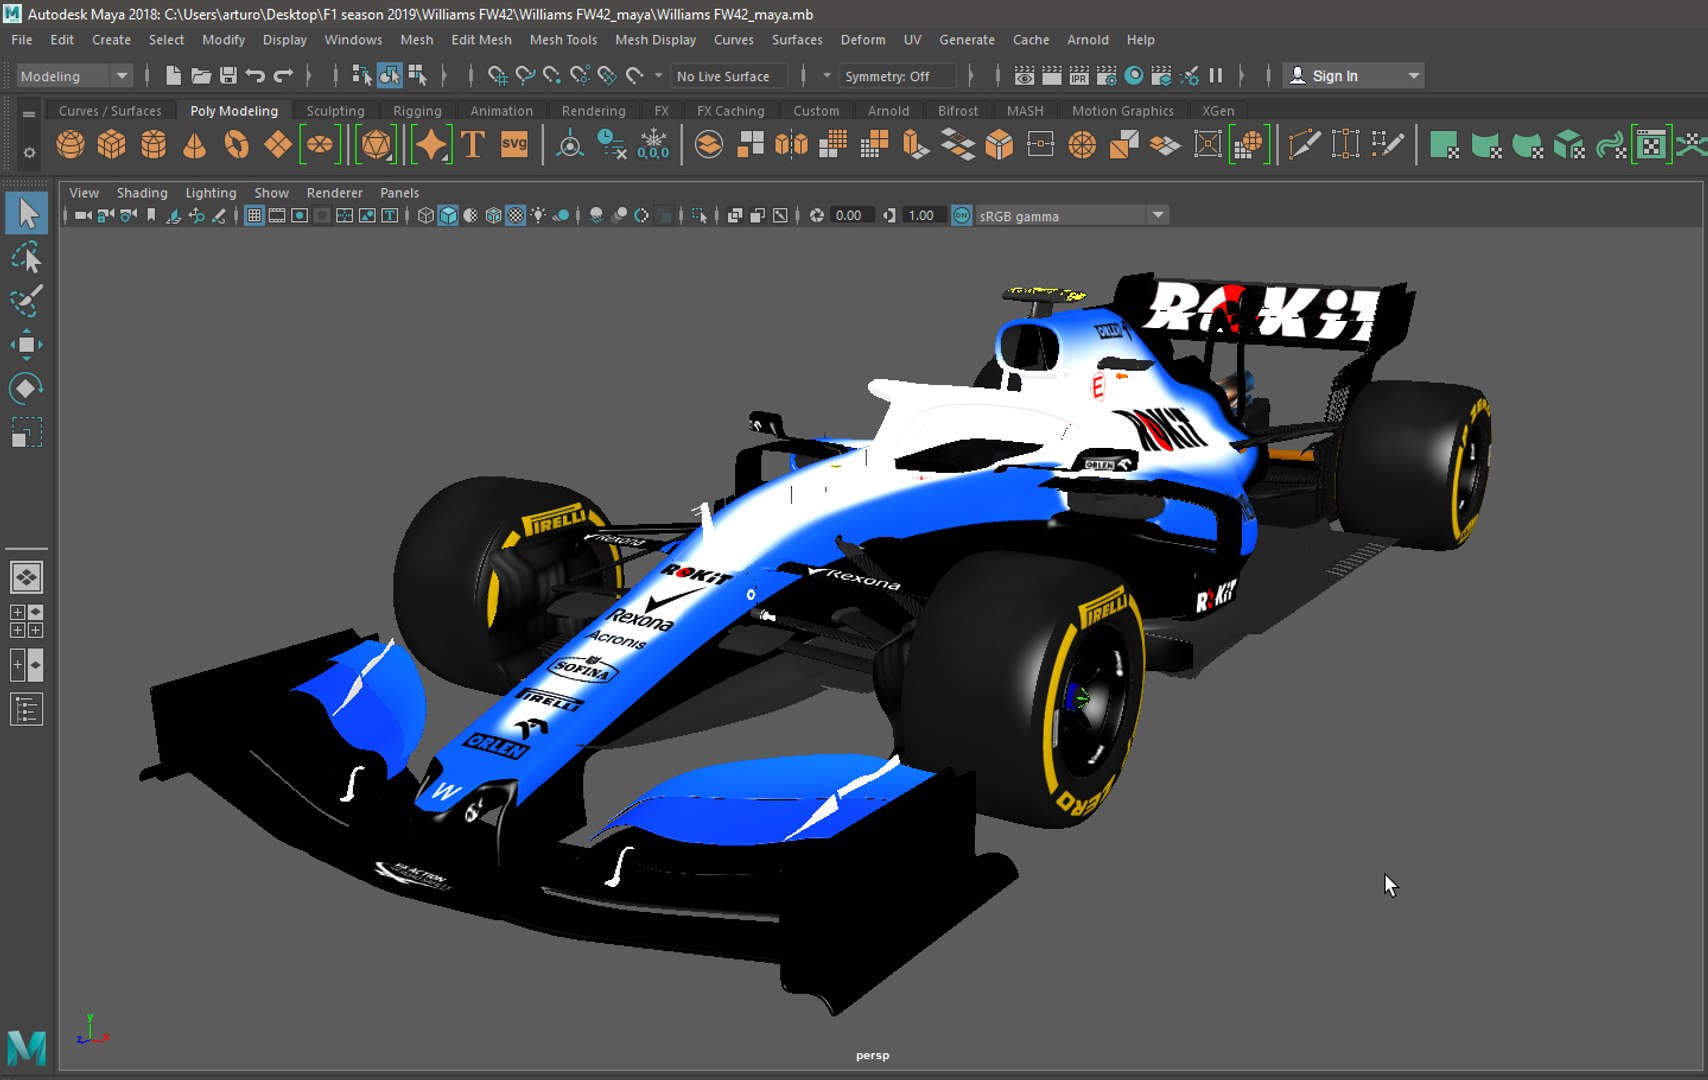Open the shelf menu hamburger icon
1708x1080 pixels.
[29, 114]
